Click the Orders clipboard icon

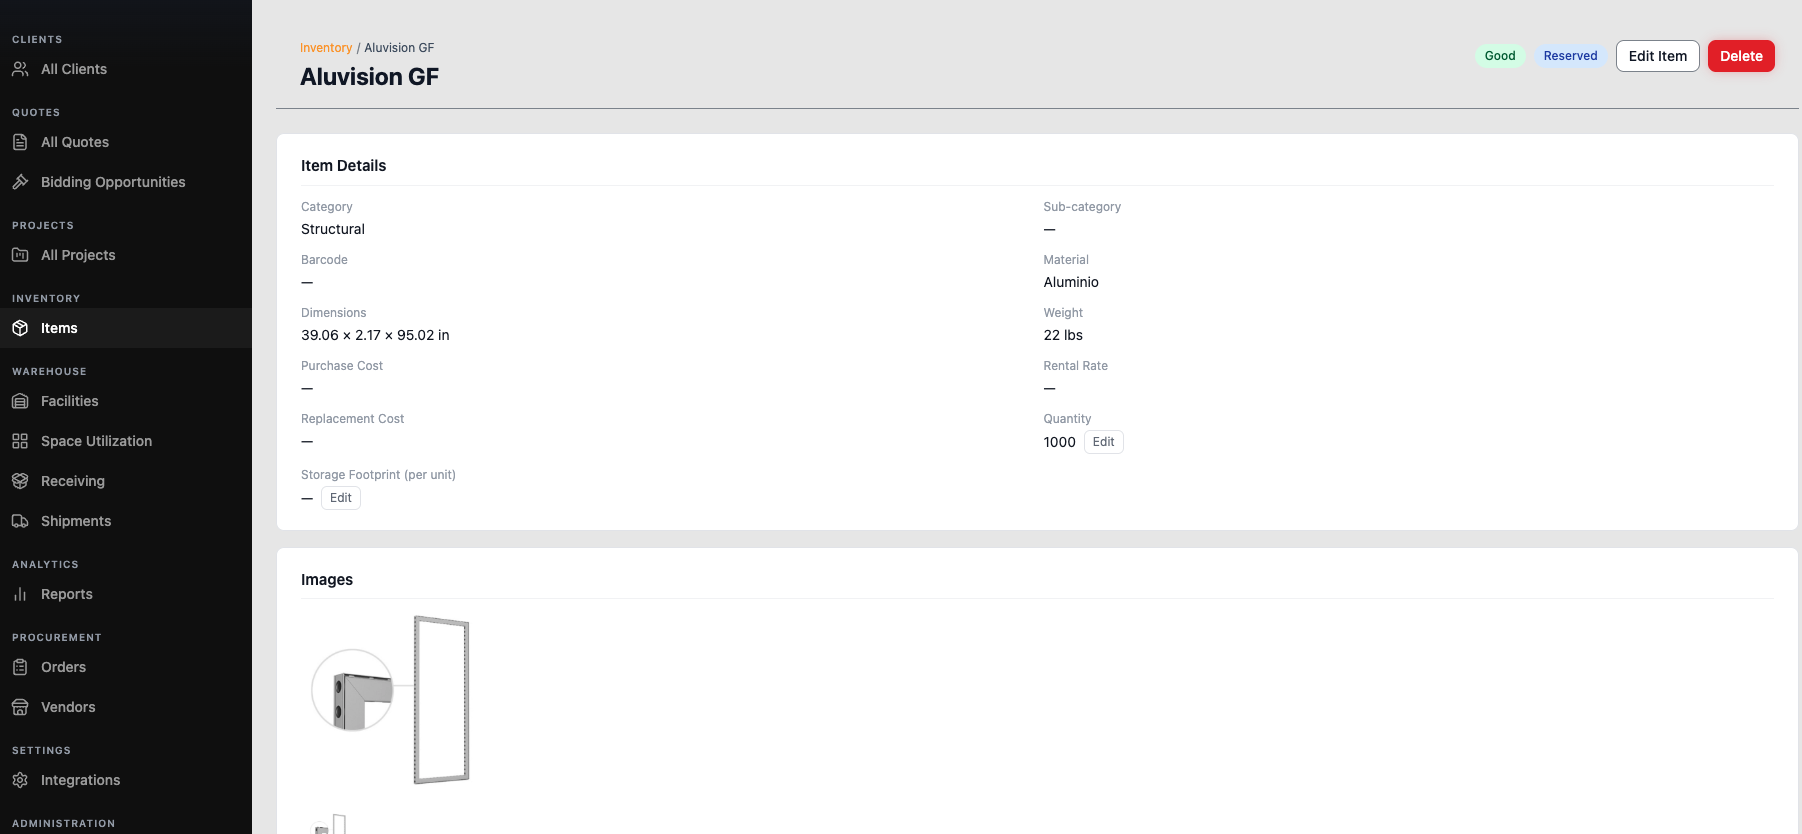(x=20, y=667)
